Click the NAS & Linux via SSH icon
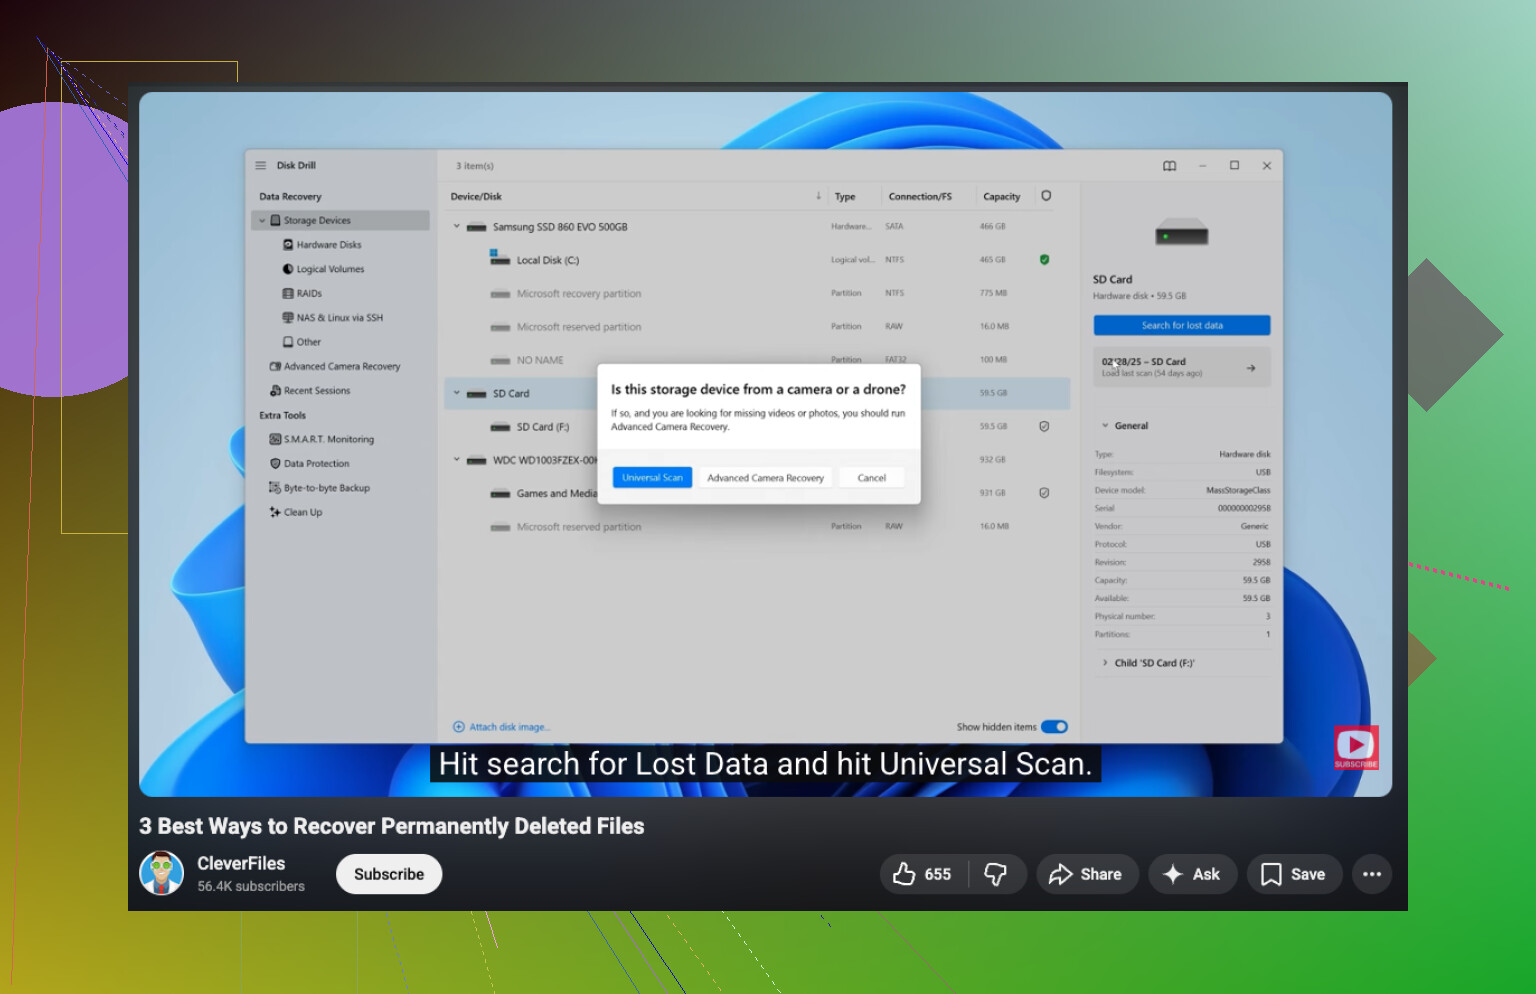This screenshot has height=994, width=1536. [288, 318]
